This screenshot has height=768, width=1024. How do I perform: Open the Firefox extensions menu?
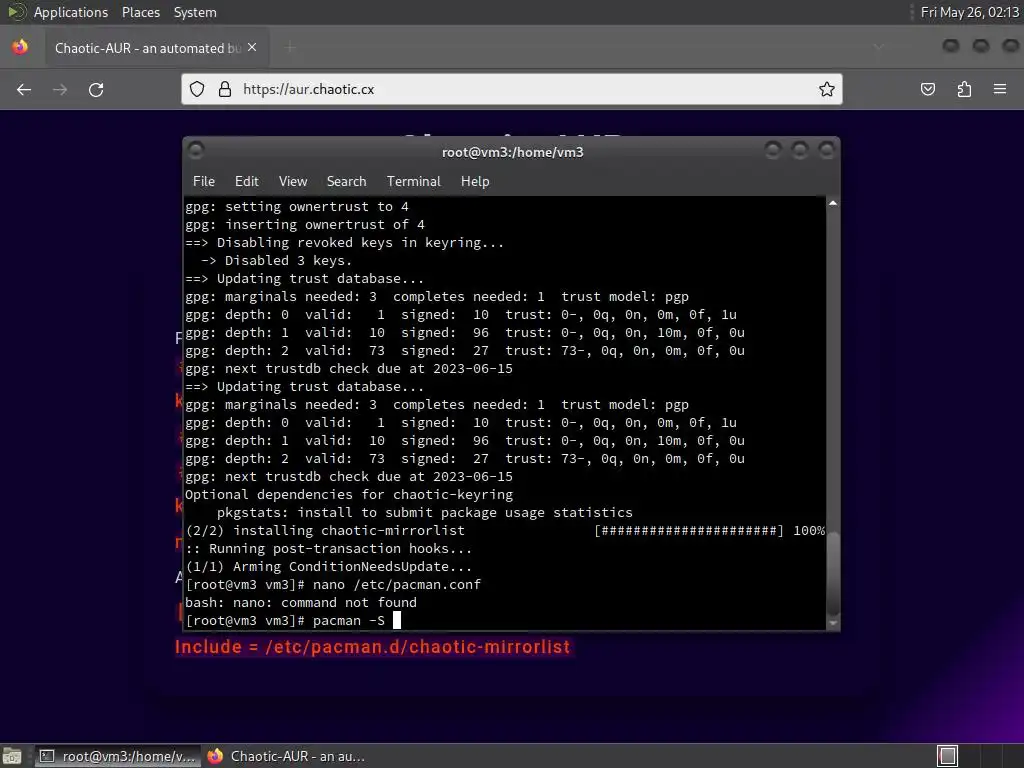point(964,89)
